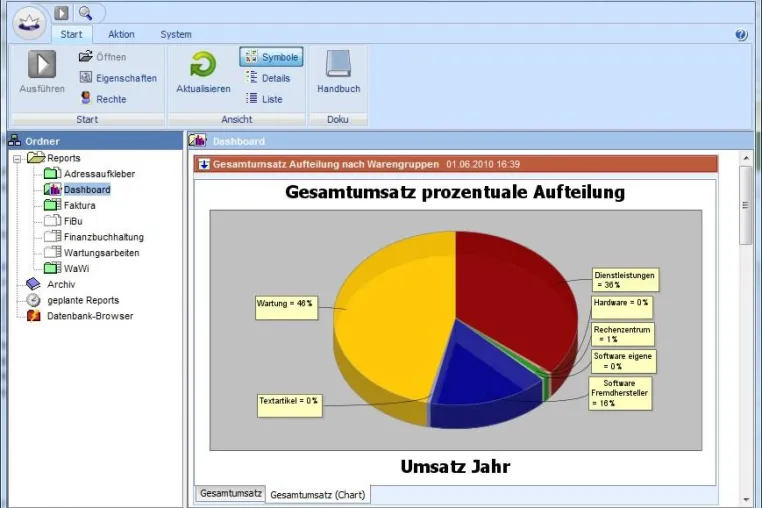Switch the view to Liste
Screen dimensions: 762x508
click(x=264, y=99)
